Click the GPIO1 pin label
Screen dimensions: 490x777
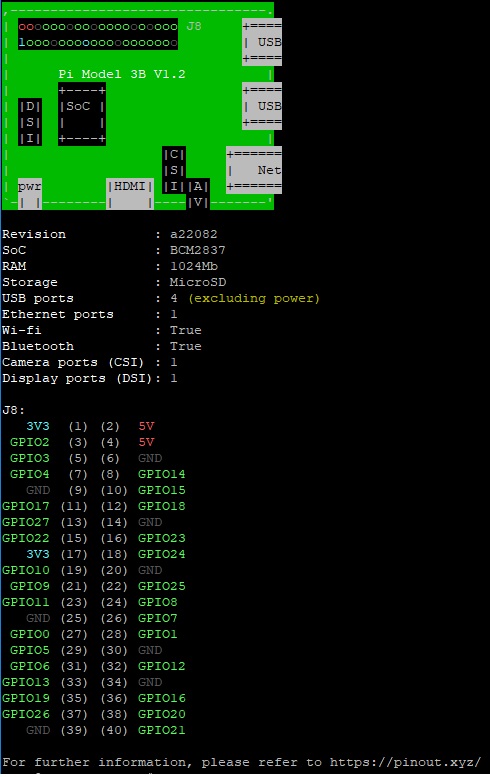(158, 634)
